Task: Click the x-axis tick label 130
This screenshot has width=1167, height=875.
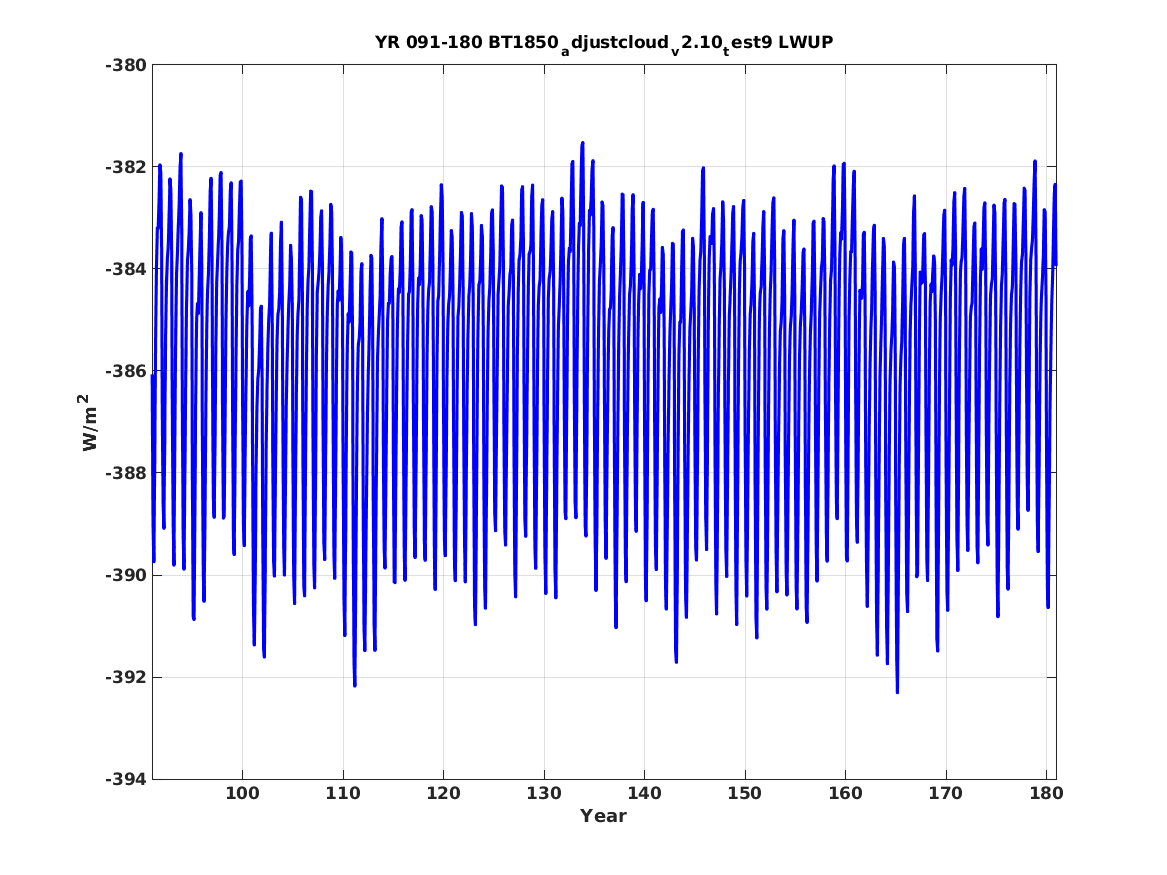Action: point(544,793)
